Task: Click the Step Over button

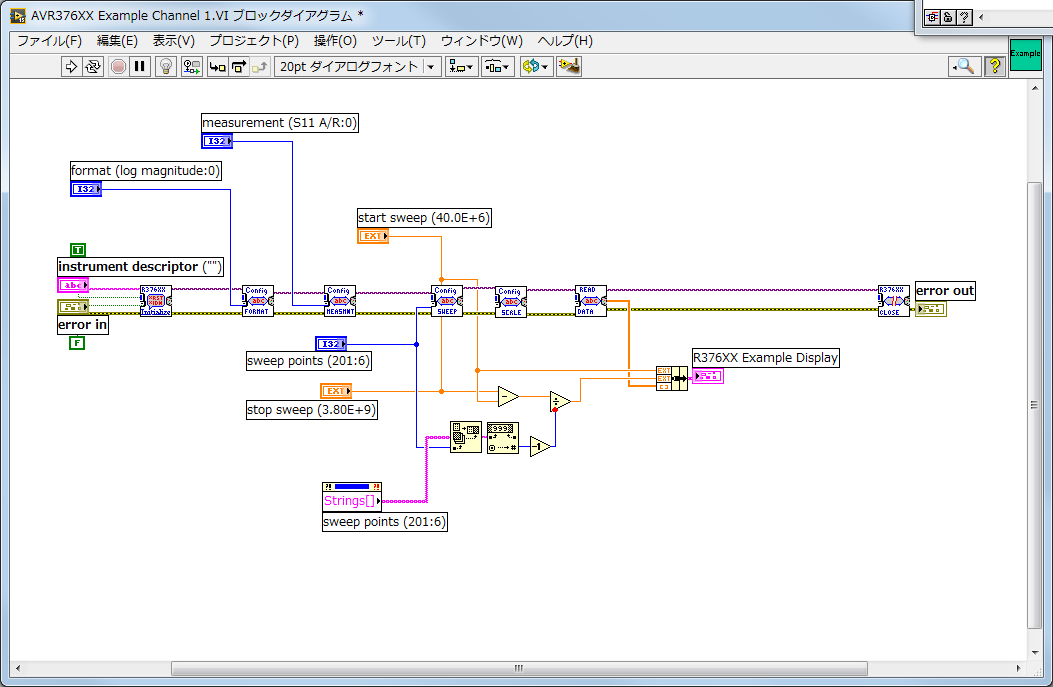Action: (238, 66)
